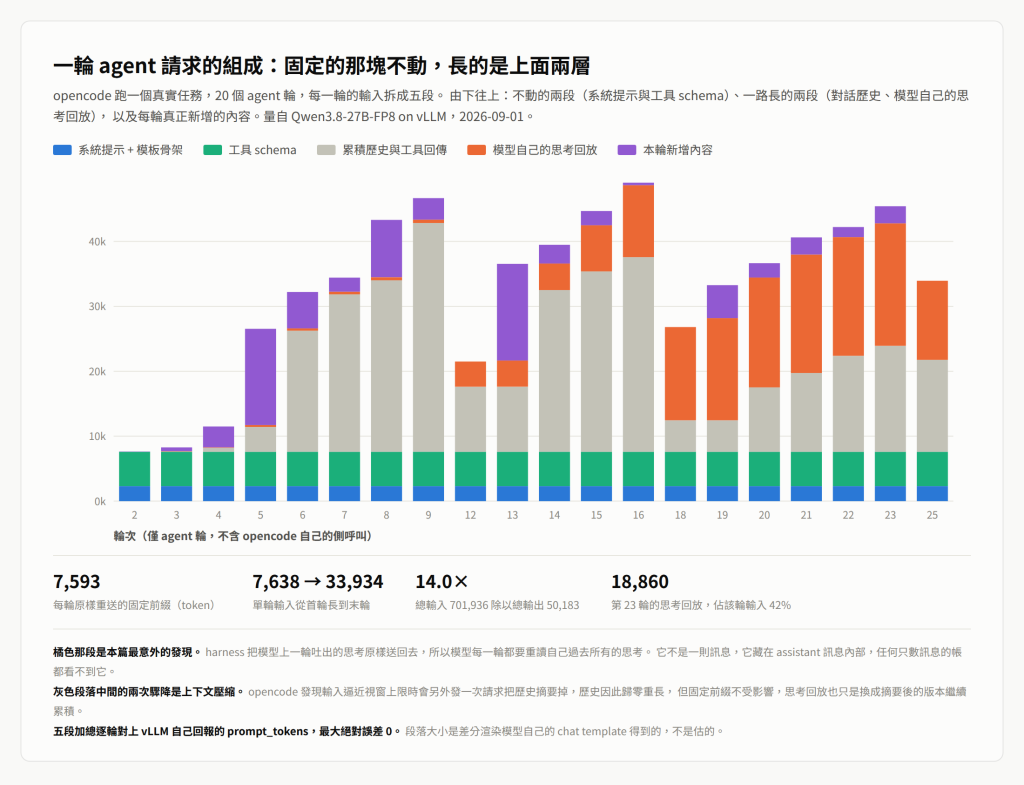1024x785 pixels.
Task: Click the purple segment of round 13 bar
Action: tap(513, 312)
